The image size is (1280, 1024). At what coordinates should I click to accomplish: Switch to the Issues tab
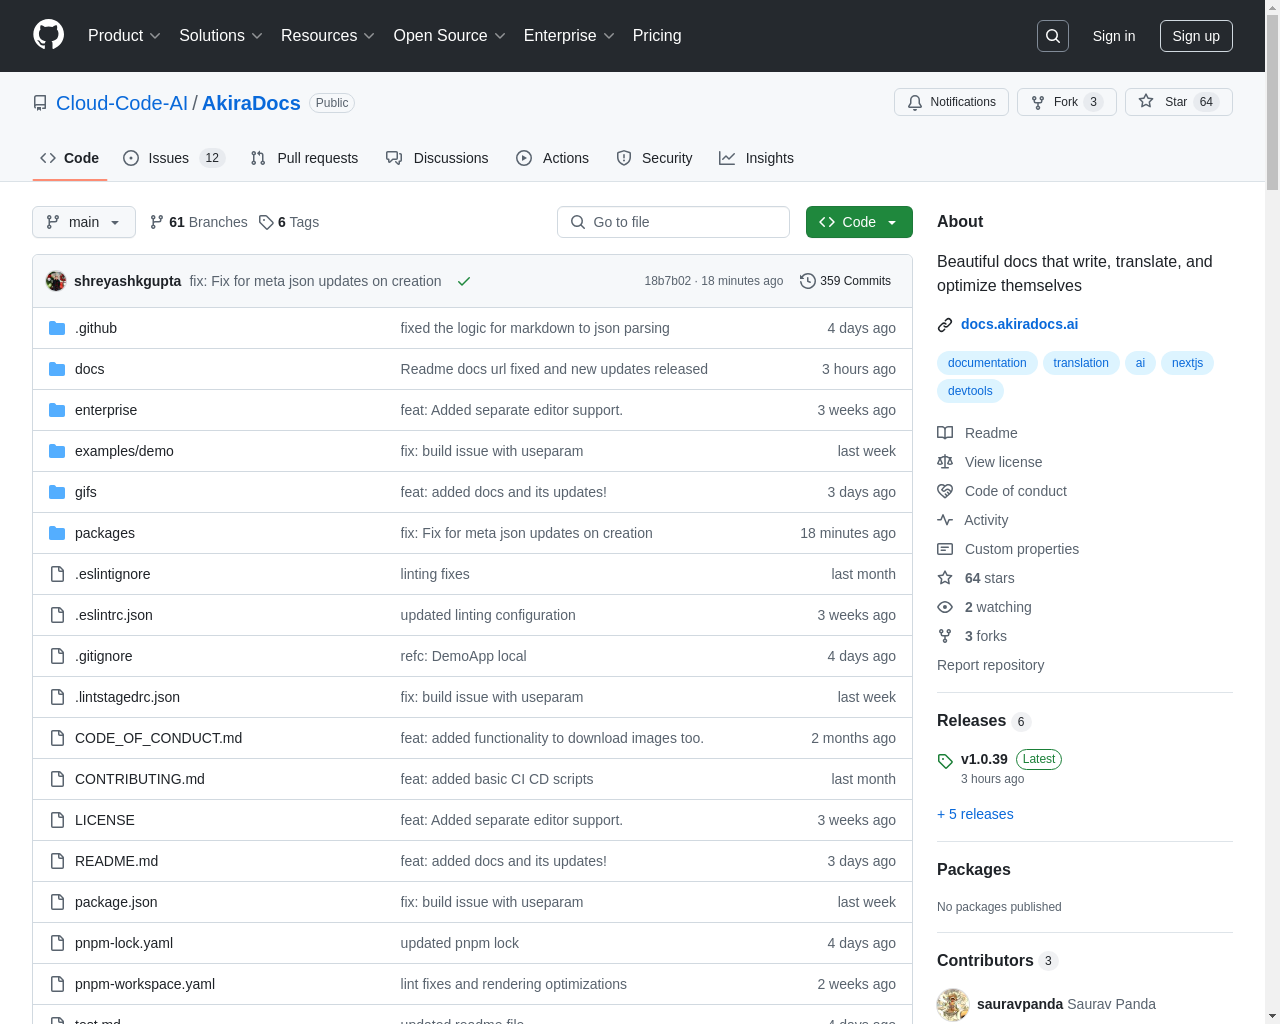(x=174, y=158)
